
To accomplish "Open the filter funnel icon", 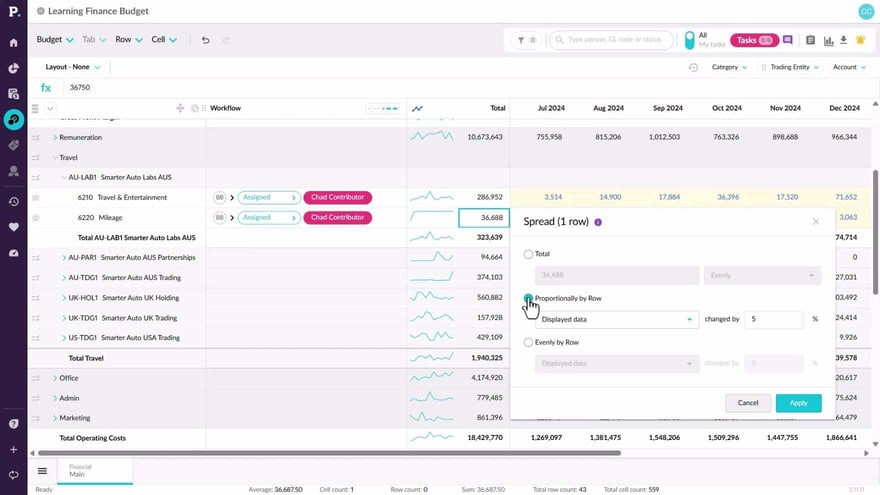I will (521, 40).
